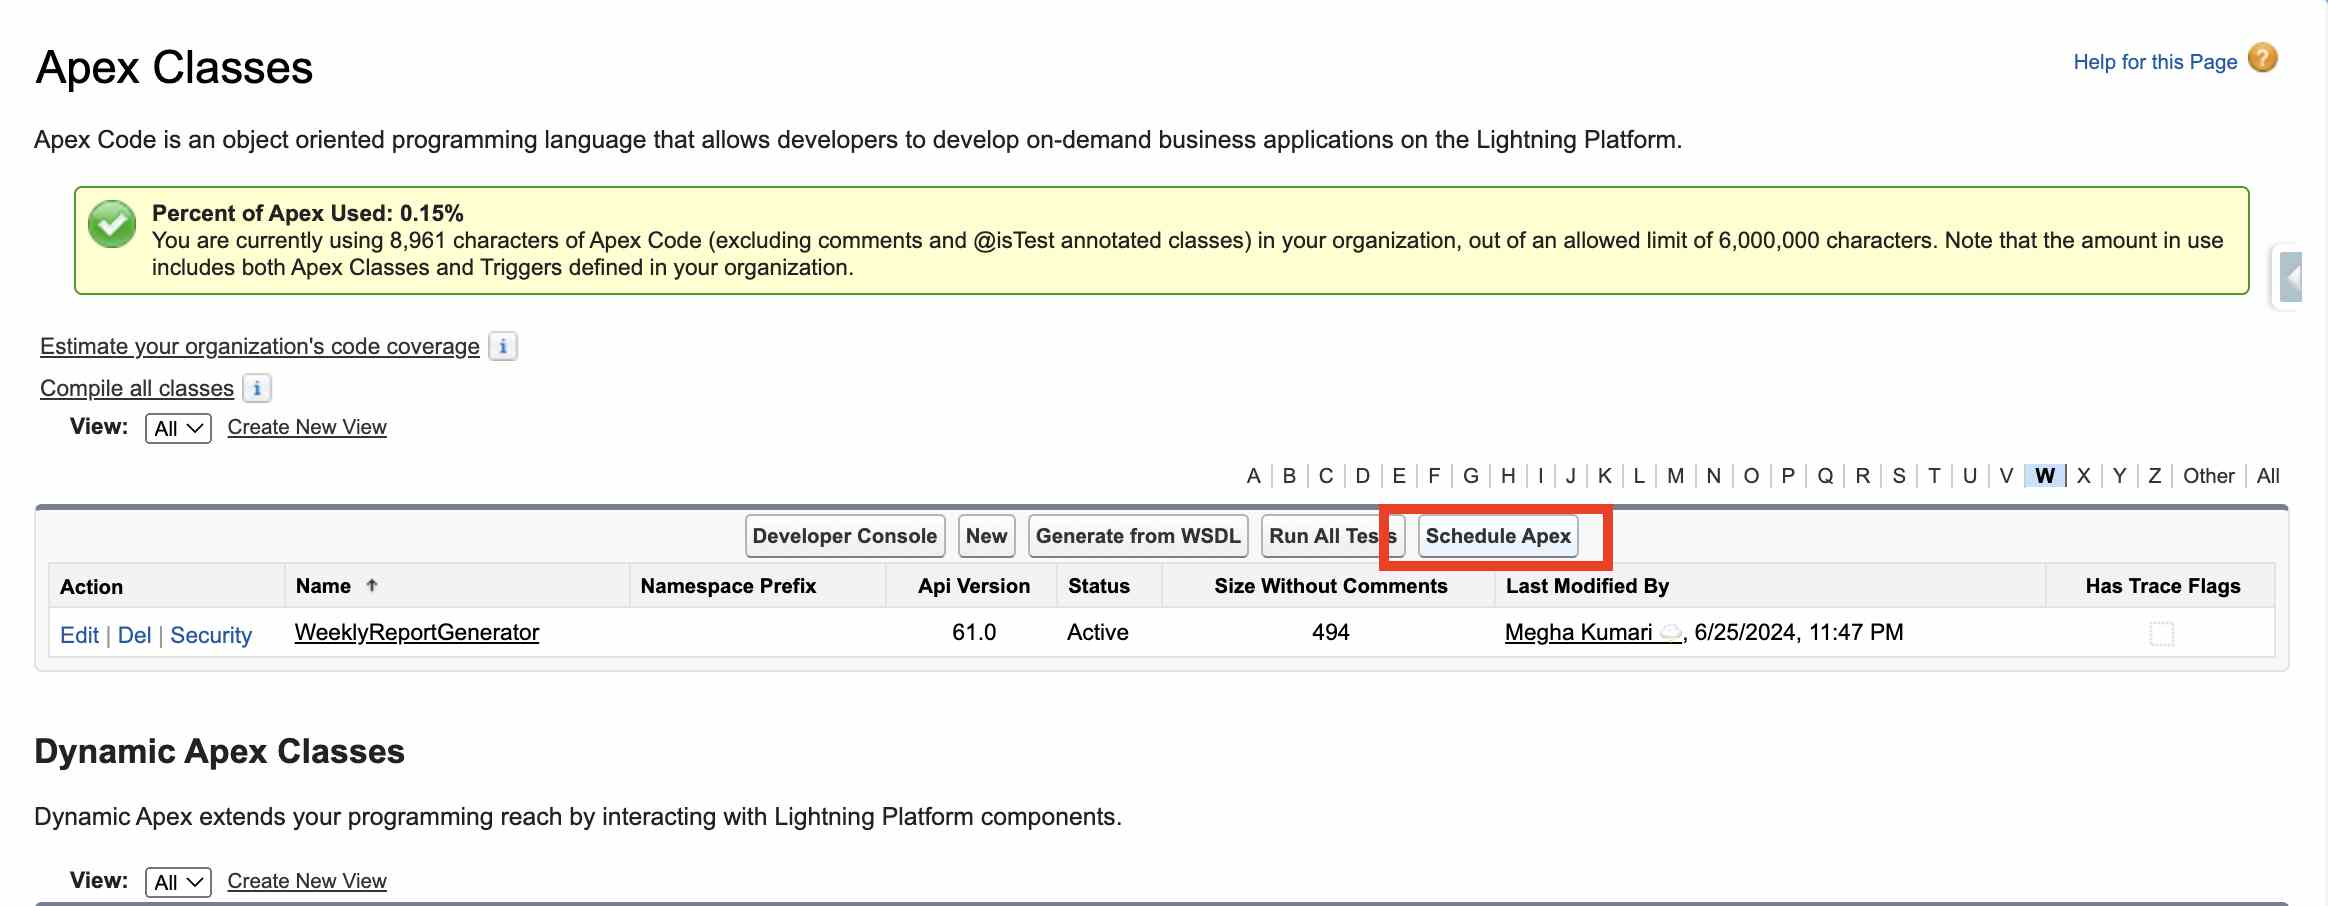Click Has Trace Flags column header
The image size is (2328, 906).
point(2163,586)
